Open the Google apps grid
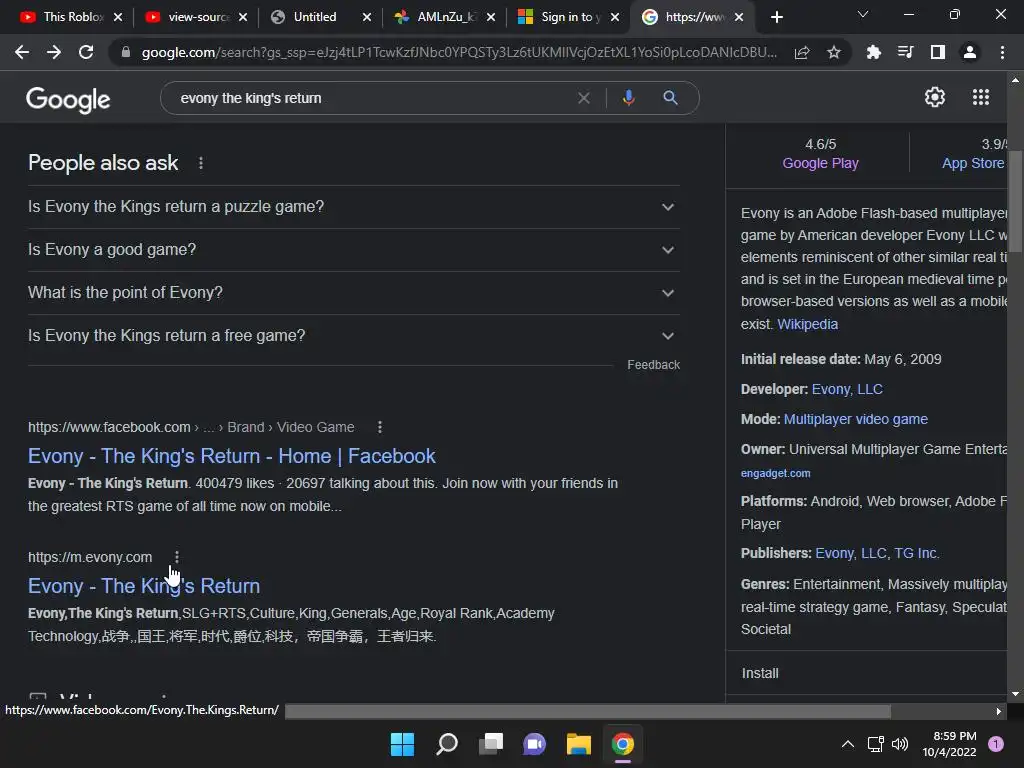1024x768 pixels. tap(980, 97)
